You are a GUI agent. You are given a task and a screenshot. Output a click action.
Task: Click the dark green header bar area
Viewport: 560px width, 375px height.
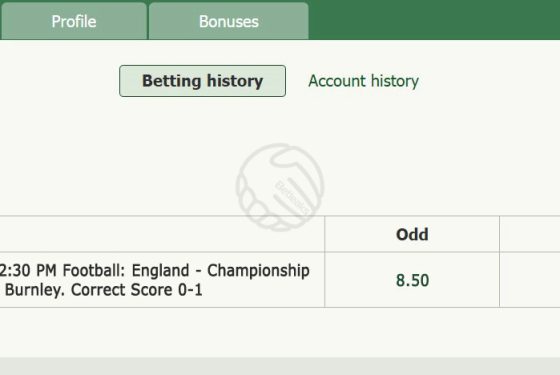434,20
